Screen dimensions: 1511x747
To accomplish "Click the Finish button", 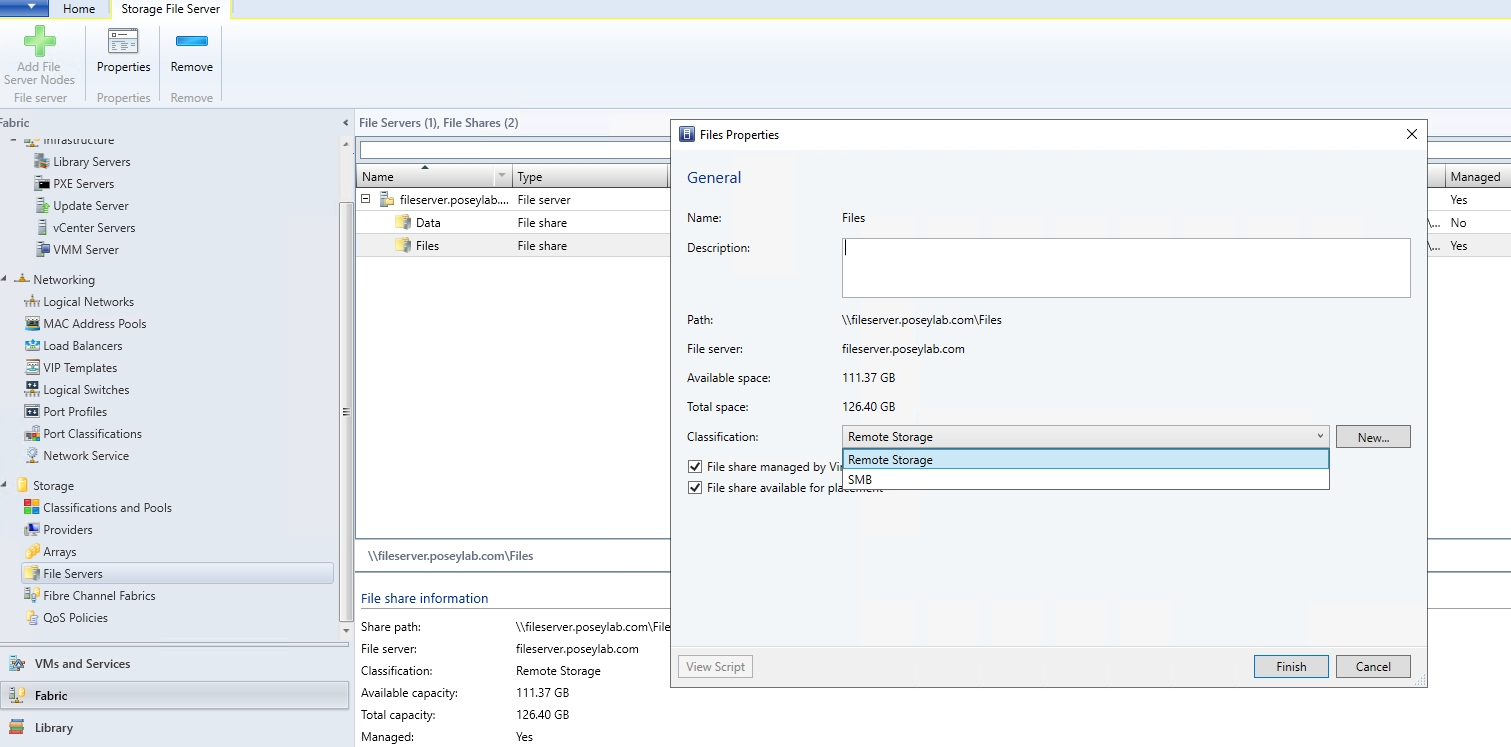I will click(1290, 666).
